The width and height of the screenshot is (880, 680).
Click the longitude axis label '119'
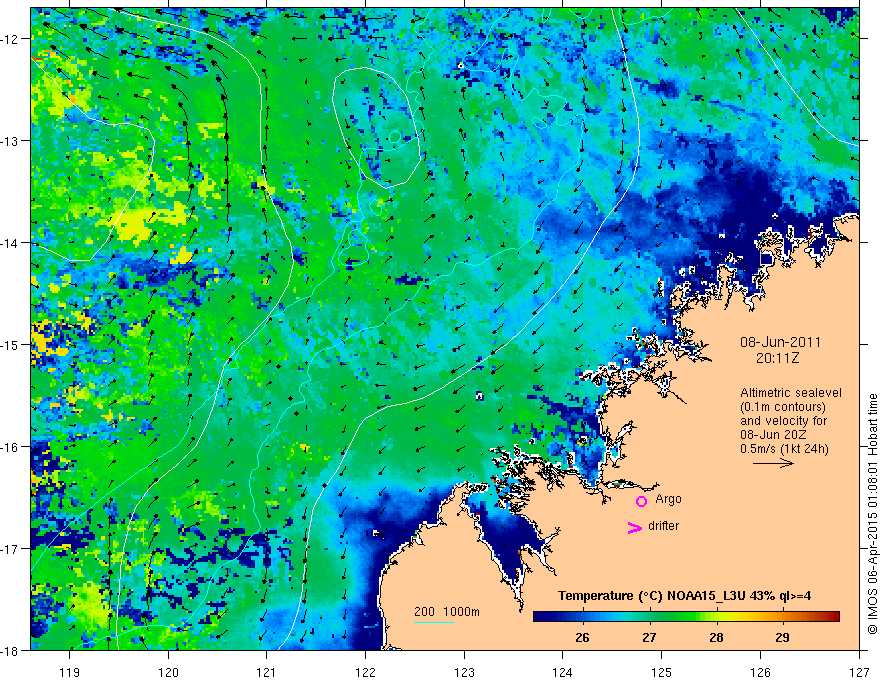[x=70, y=672]
